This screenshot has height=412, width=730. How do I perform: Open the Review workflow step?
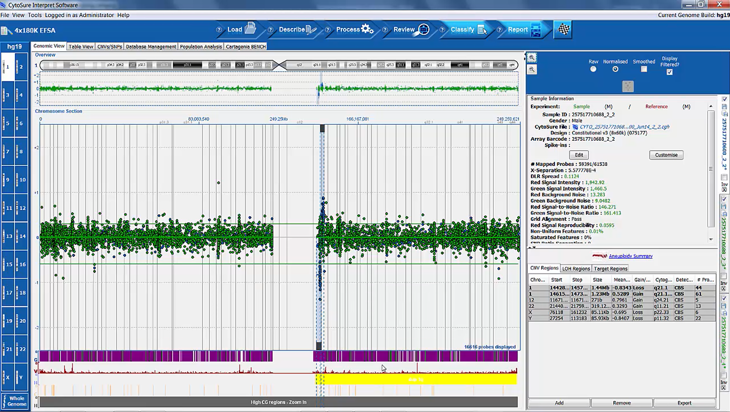pos(411,29)
